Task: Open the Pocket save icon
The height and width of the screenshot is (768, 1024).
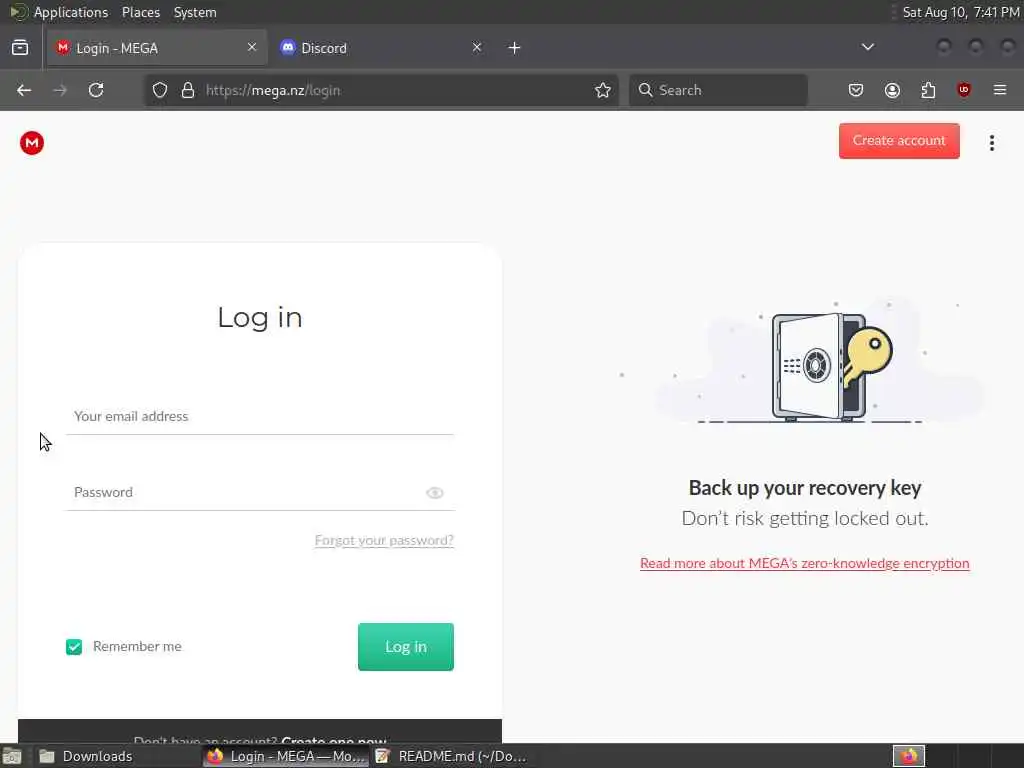Action: coord(856,90)
